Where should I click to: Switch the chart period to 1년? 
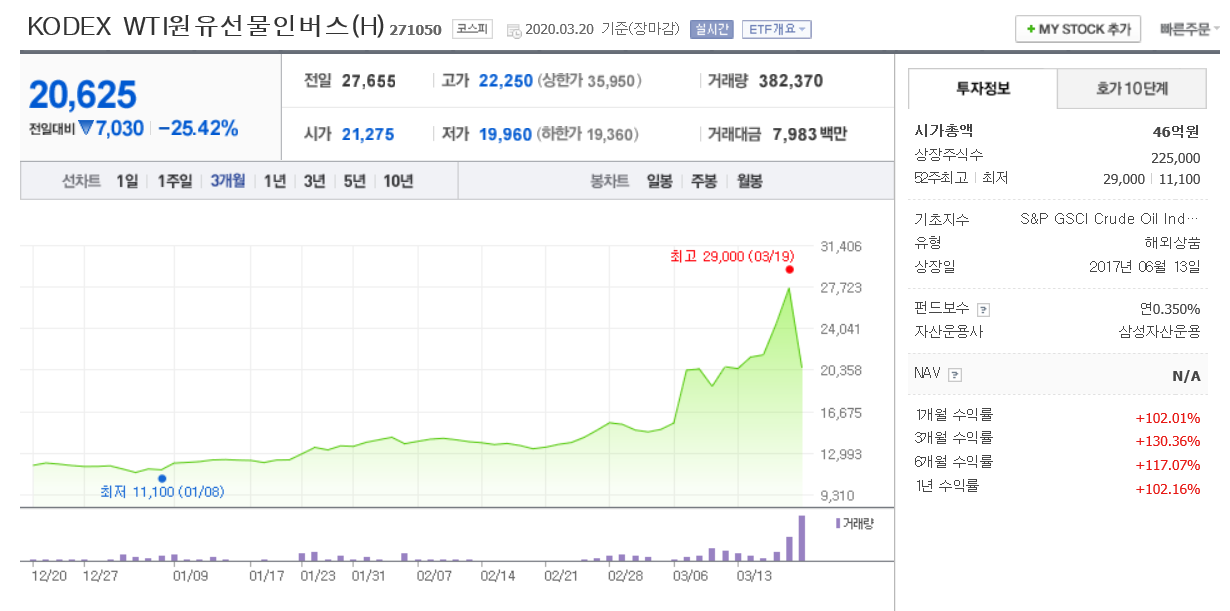[x=275, y=181]
